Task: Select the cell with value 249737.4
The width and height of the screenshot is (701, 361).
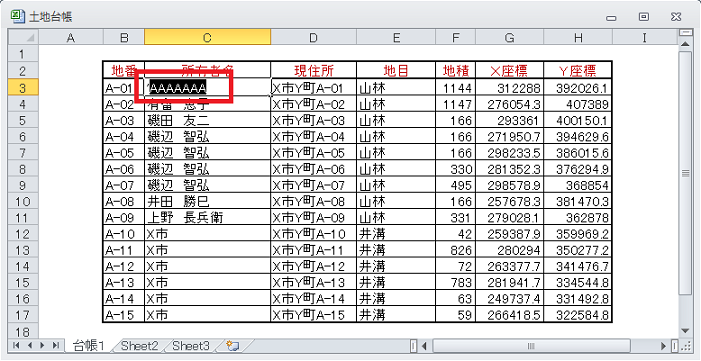Action: 510,299
